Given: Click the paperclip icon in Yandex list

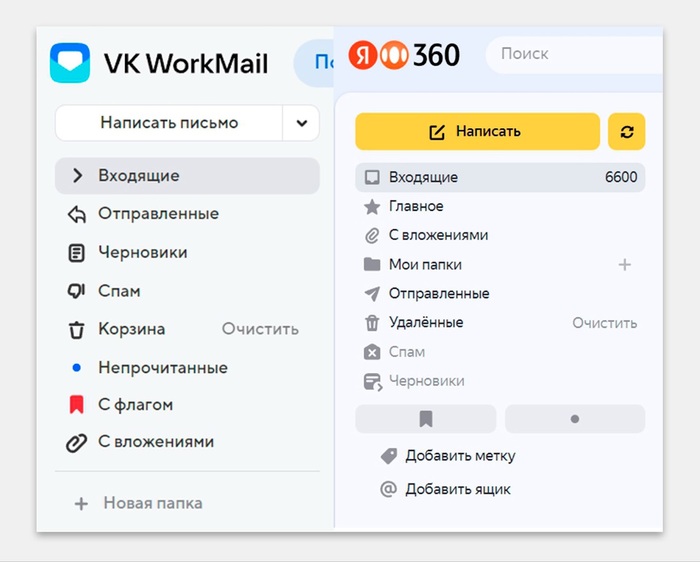Looking at the screenshot, I should tap(372, 235).
